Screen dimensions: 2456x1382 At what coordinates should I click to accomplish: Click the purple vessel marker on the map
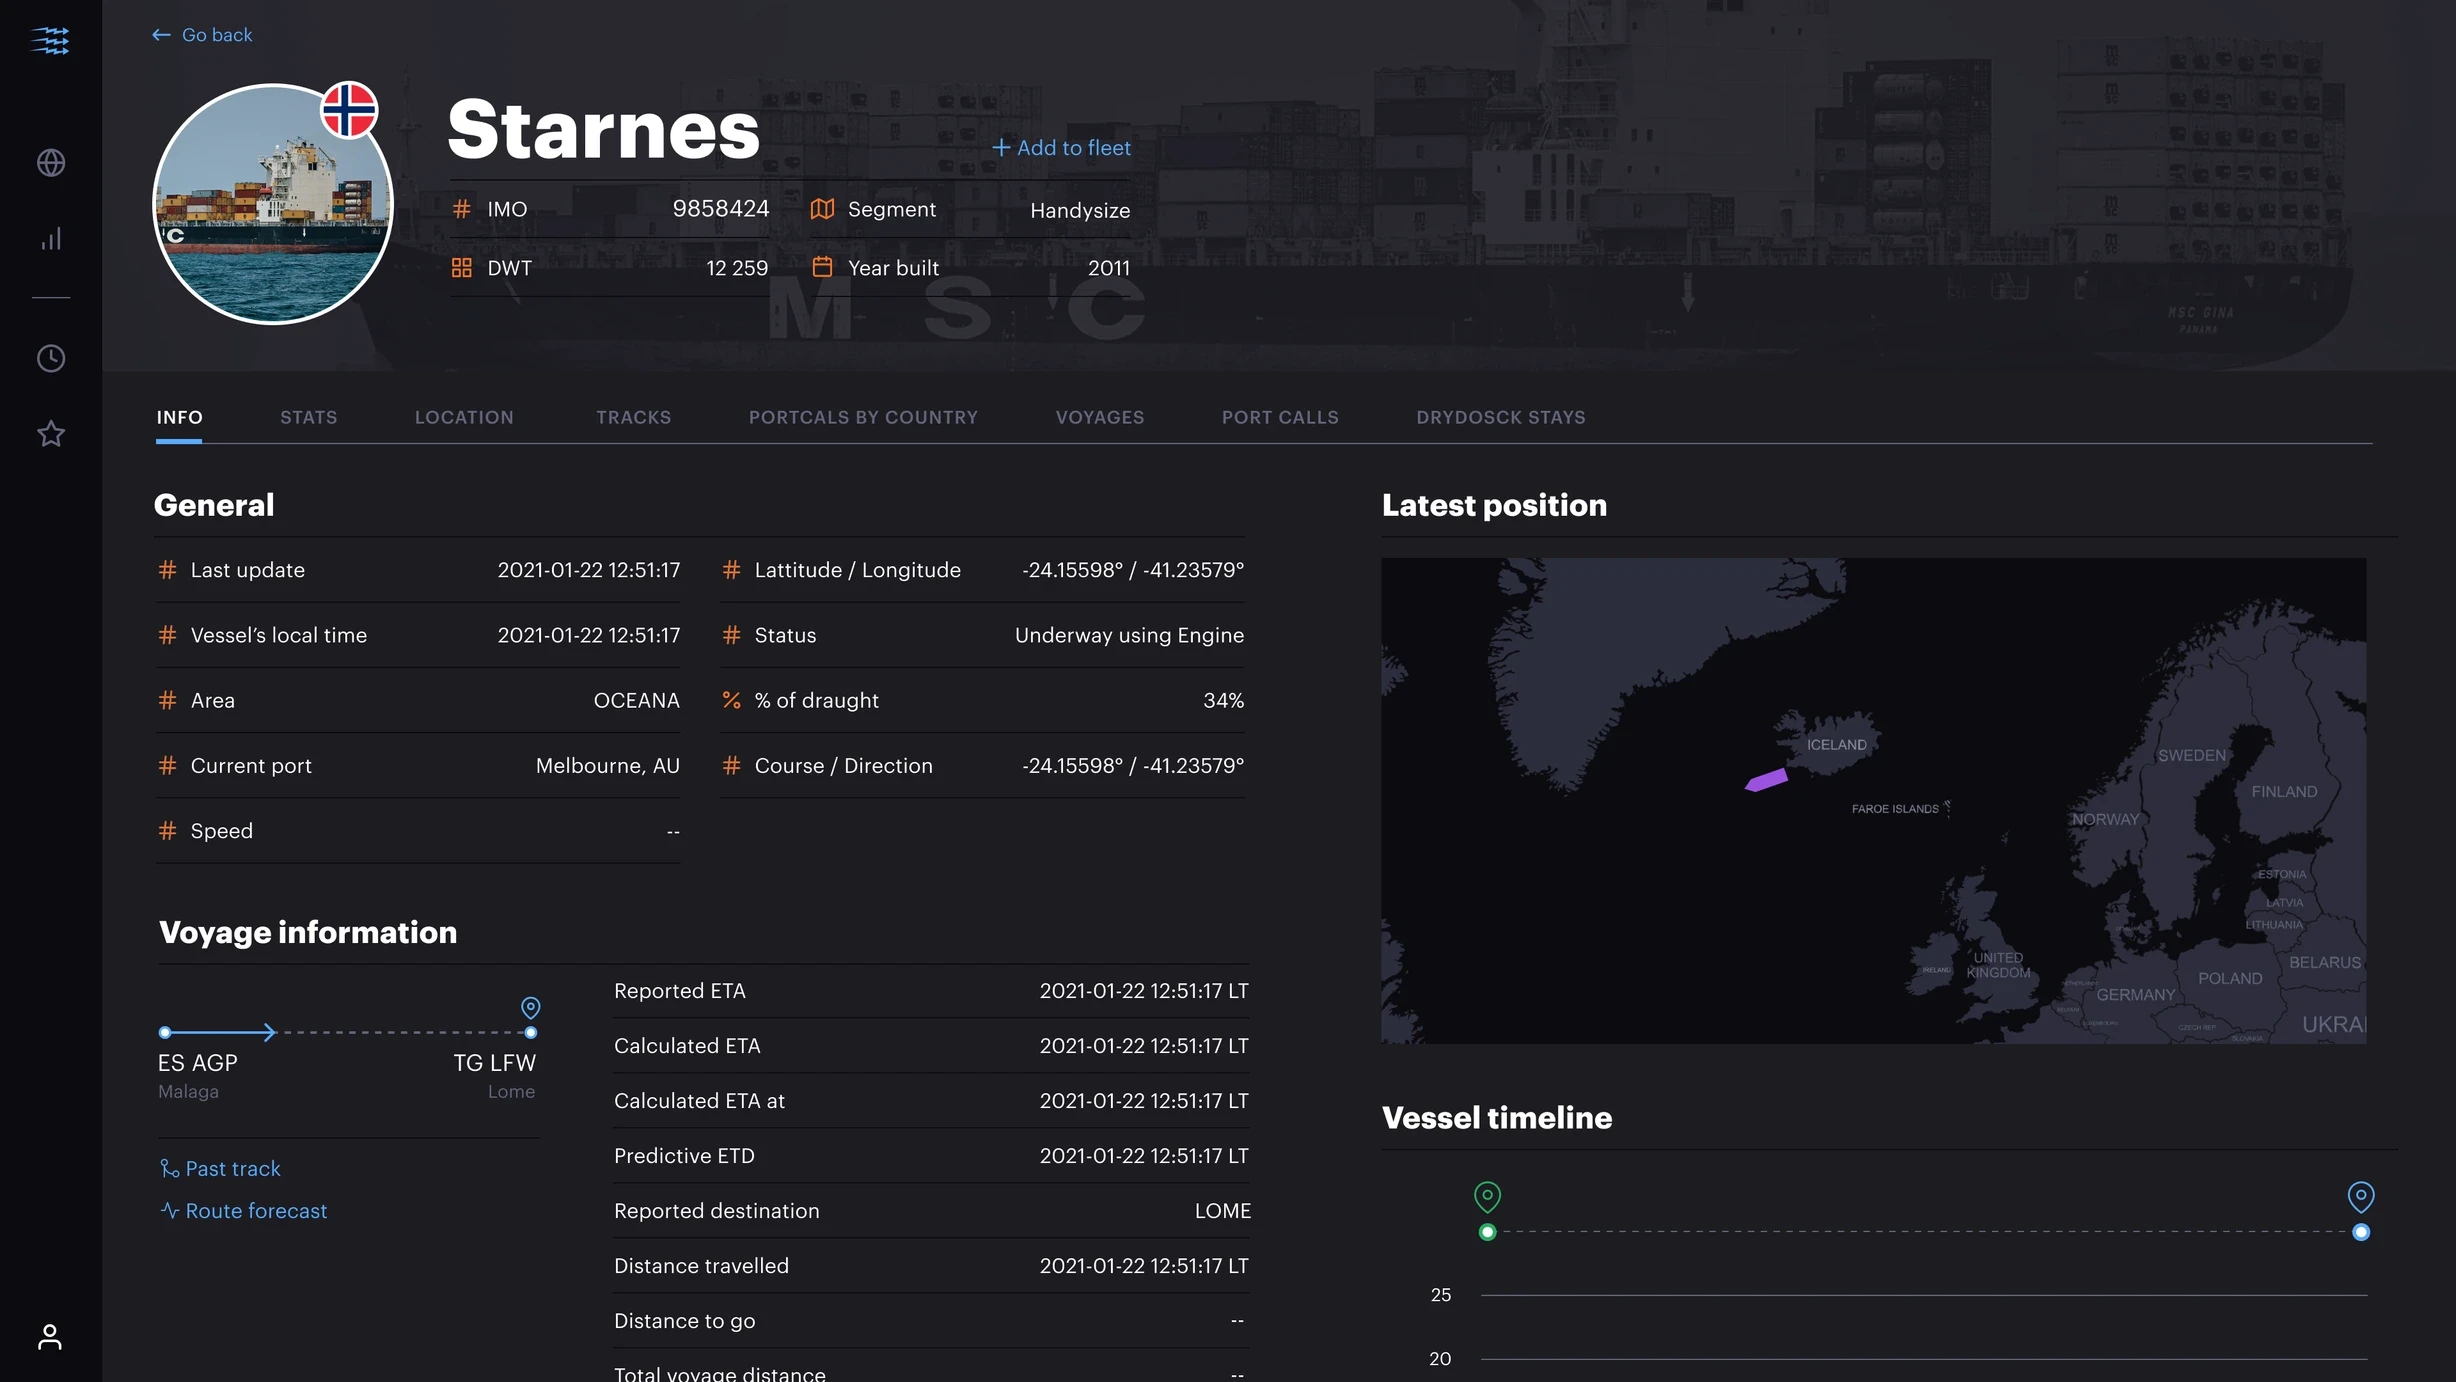coord(1766,780)
